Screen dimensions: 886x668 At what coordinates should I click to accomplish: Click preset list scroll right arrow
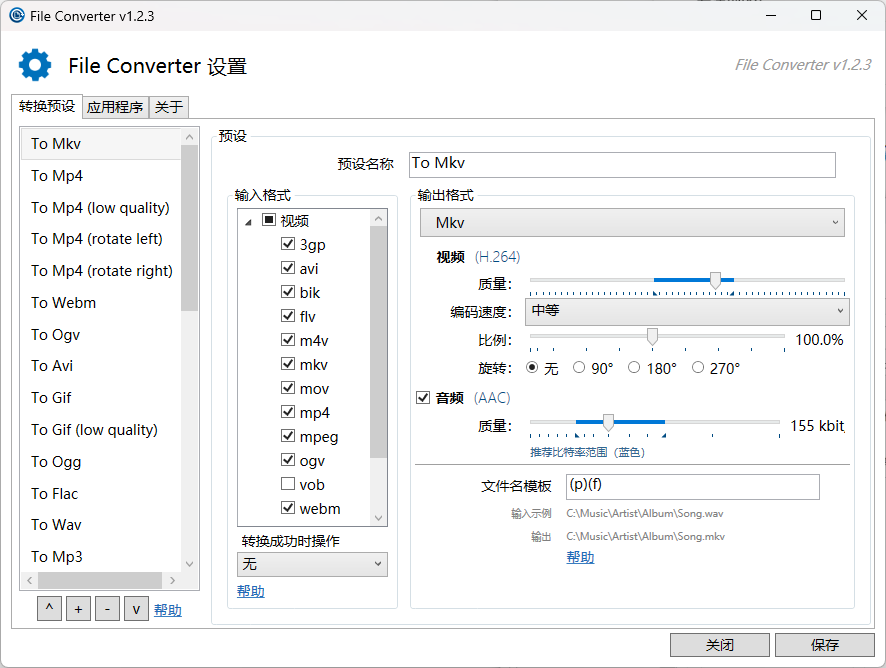tap(172, 580)
